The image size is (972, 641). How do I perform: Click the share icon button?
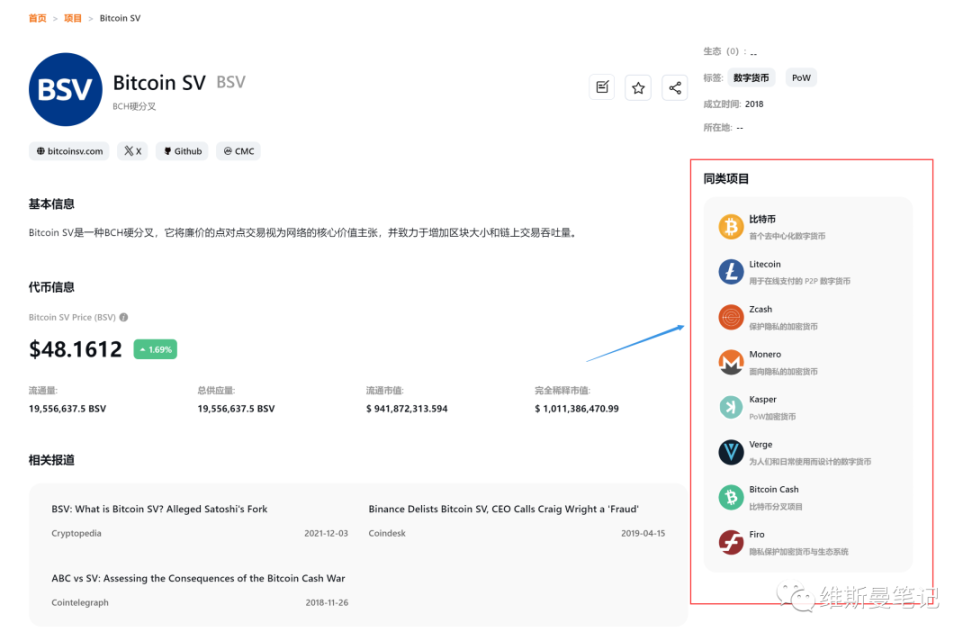[x=674, y=87]
